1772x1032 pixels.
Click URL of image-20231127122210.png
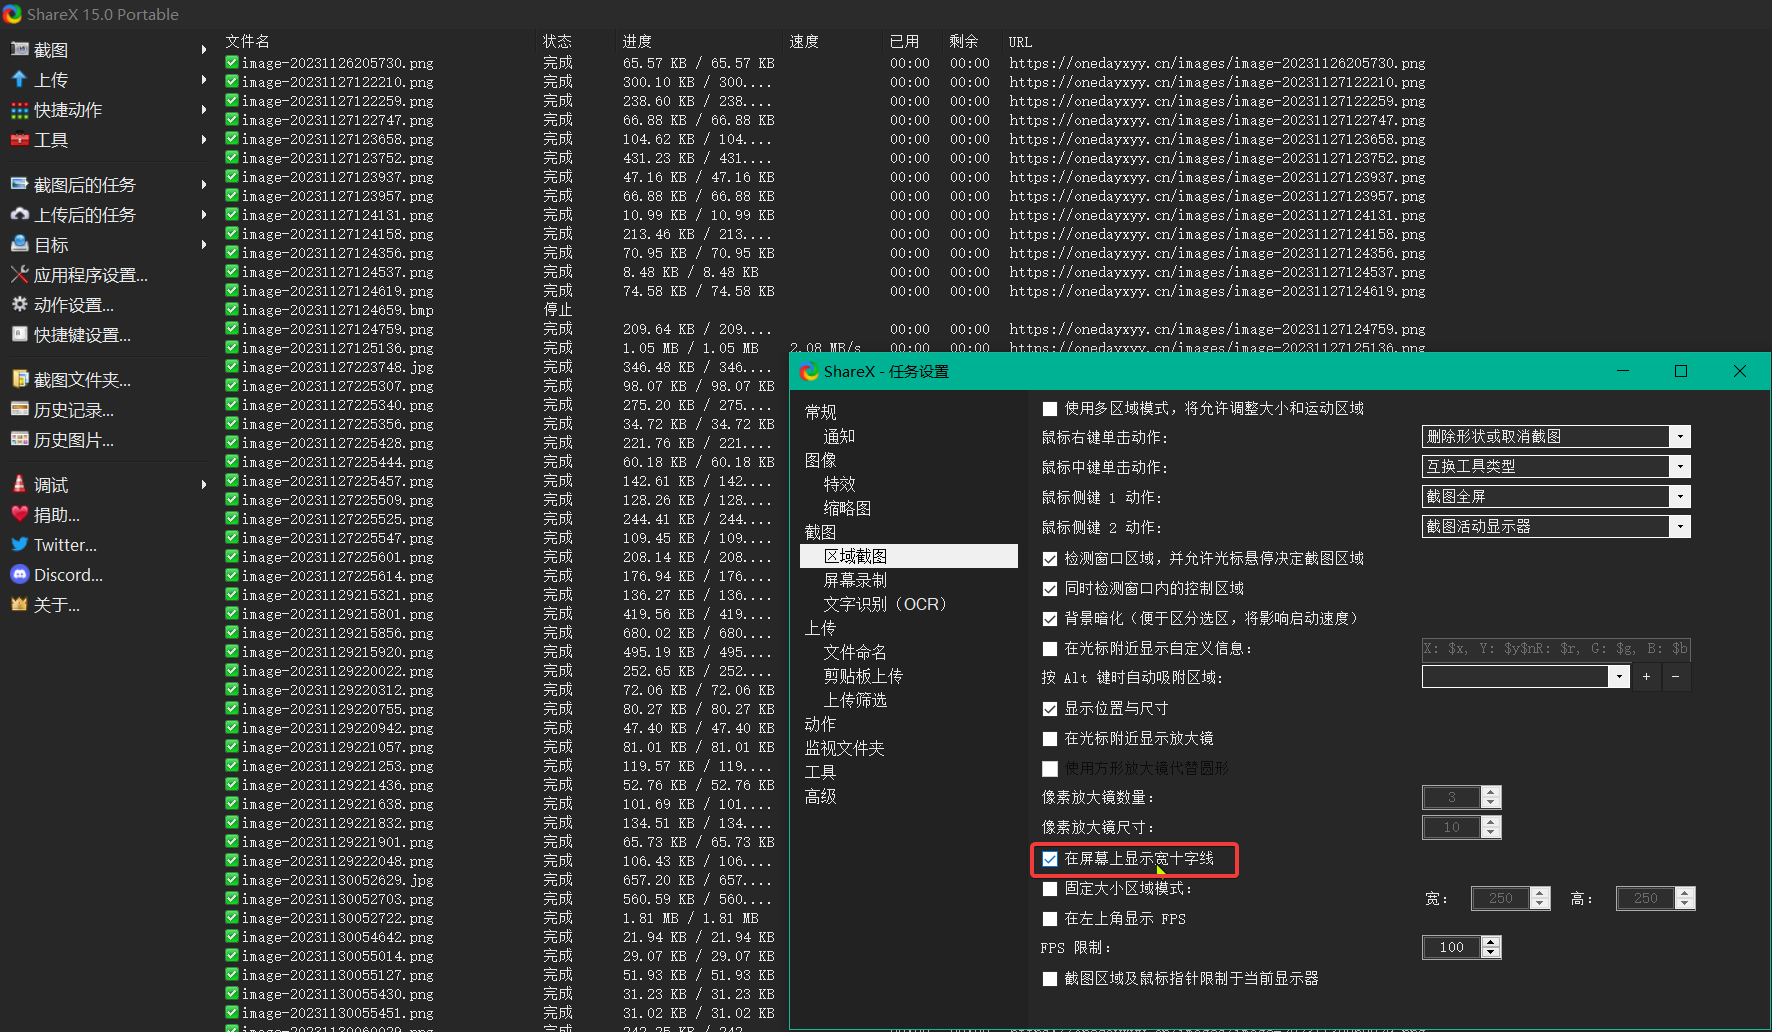coord(1217,82)
